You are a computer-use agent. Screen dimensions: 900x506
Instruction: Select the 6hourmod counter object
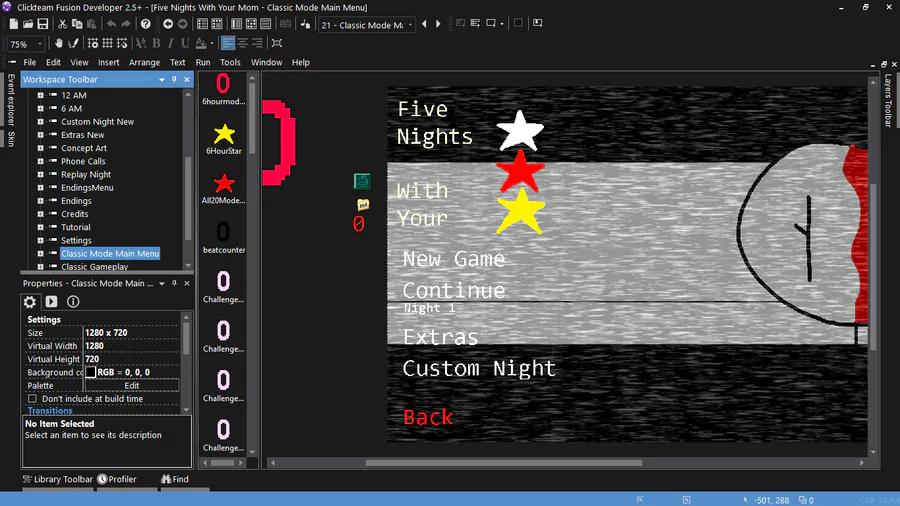pos(224,89)
